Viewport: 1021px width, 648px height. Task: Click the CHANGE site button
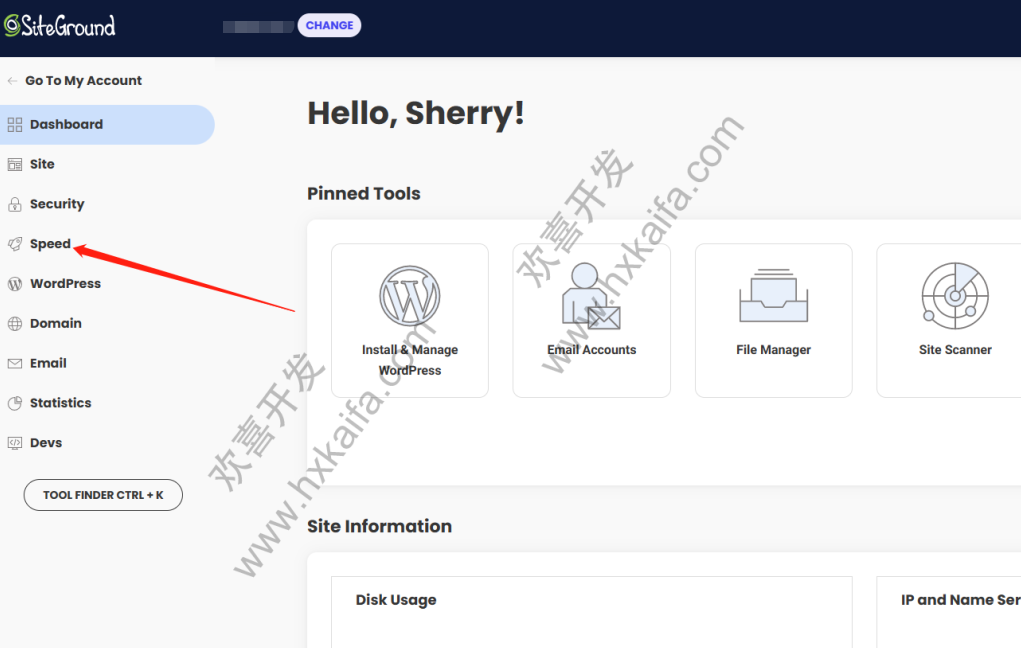click(329, 26)
